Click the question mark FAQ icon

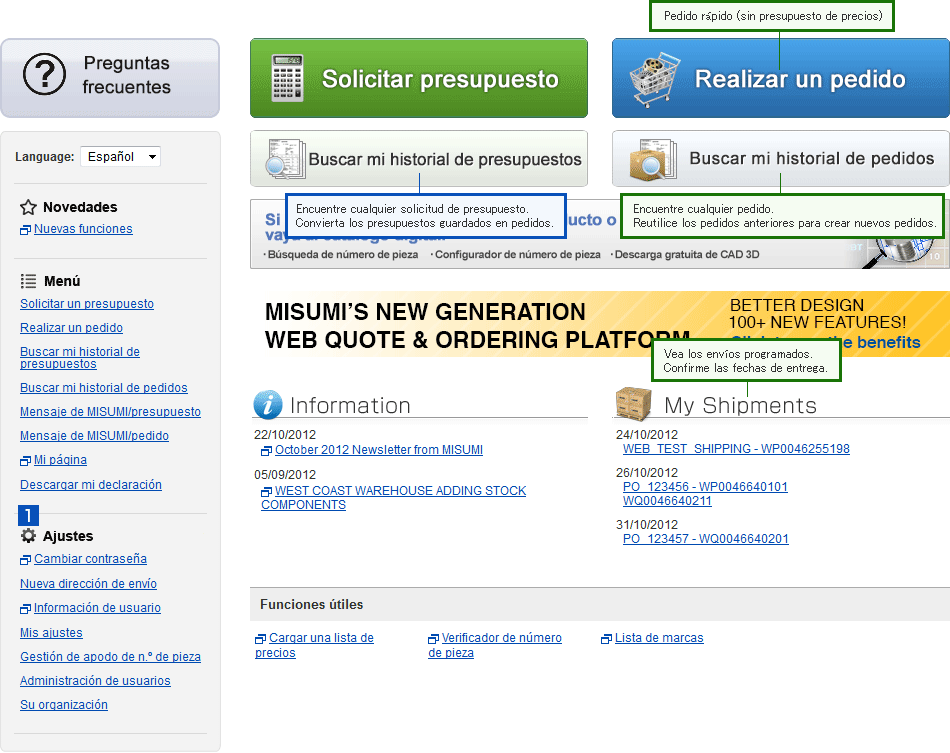[x=44, y=75]
